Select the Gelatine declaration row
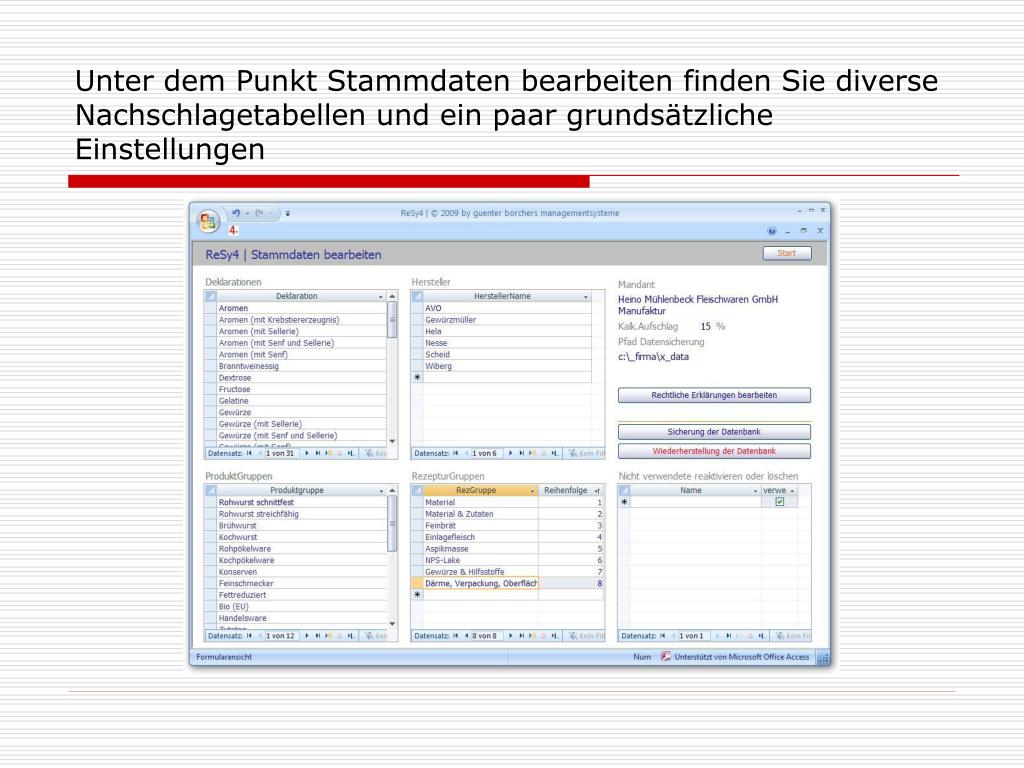The height and width of the screenshot is (768, 1024). 302,401
